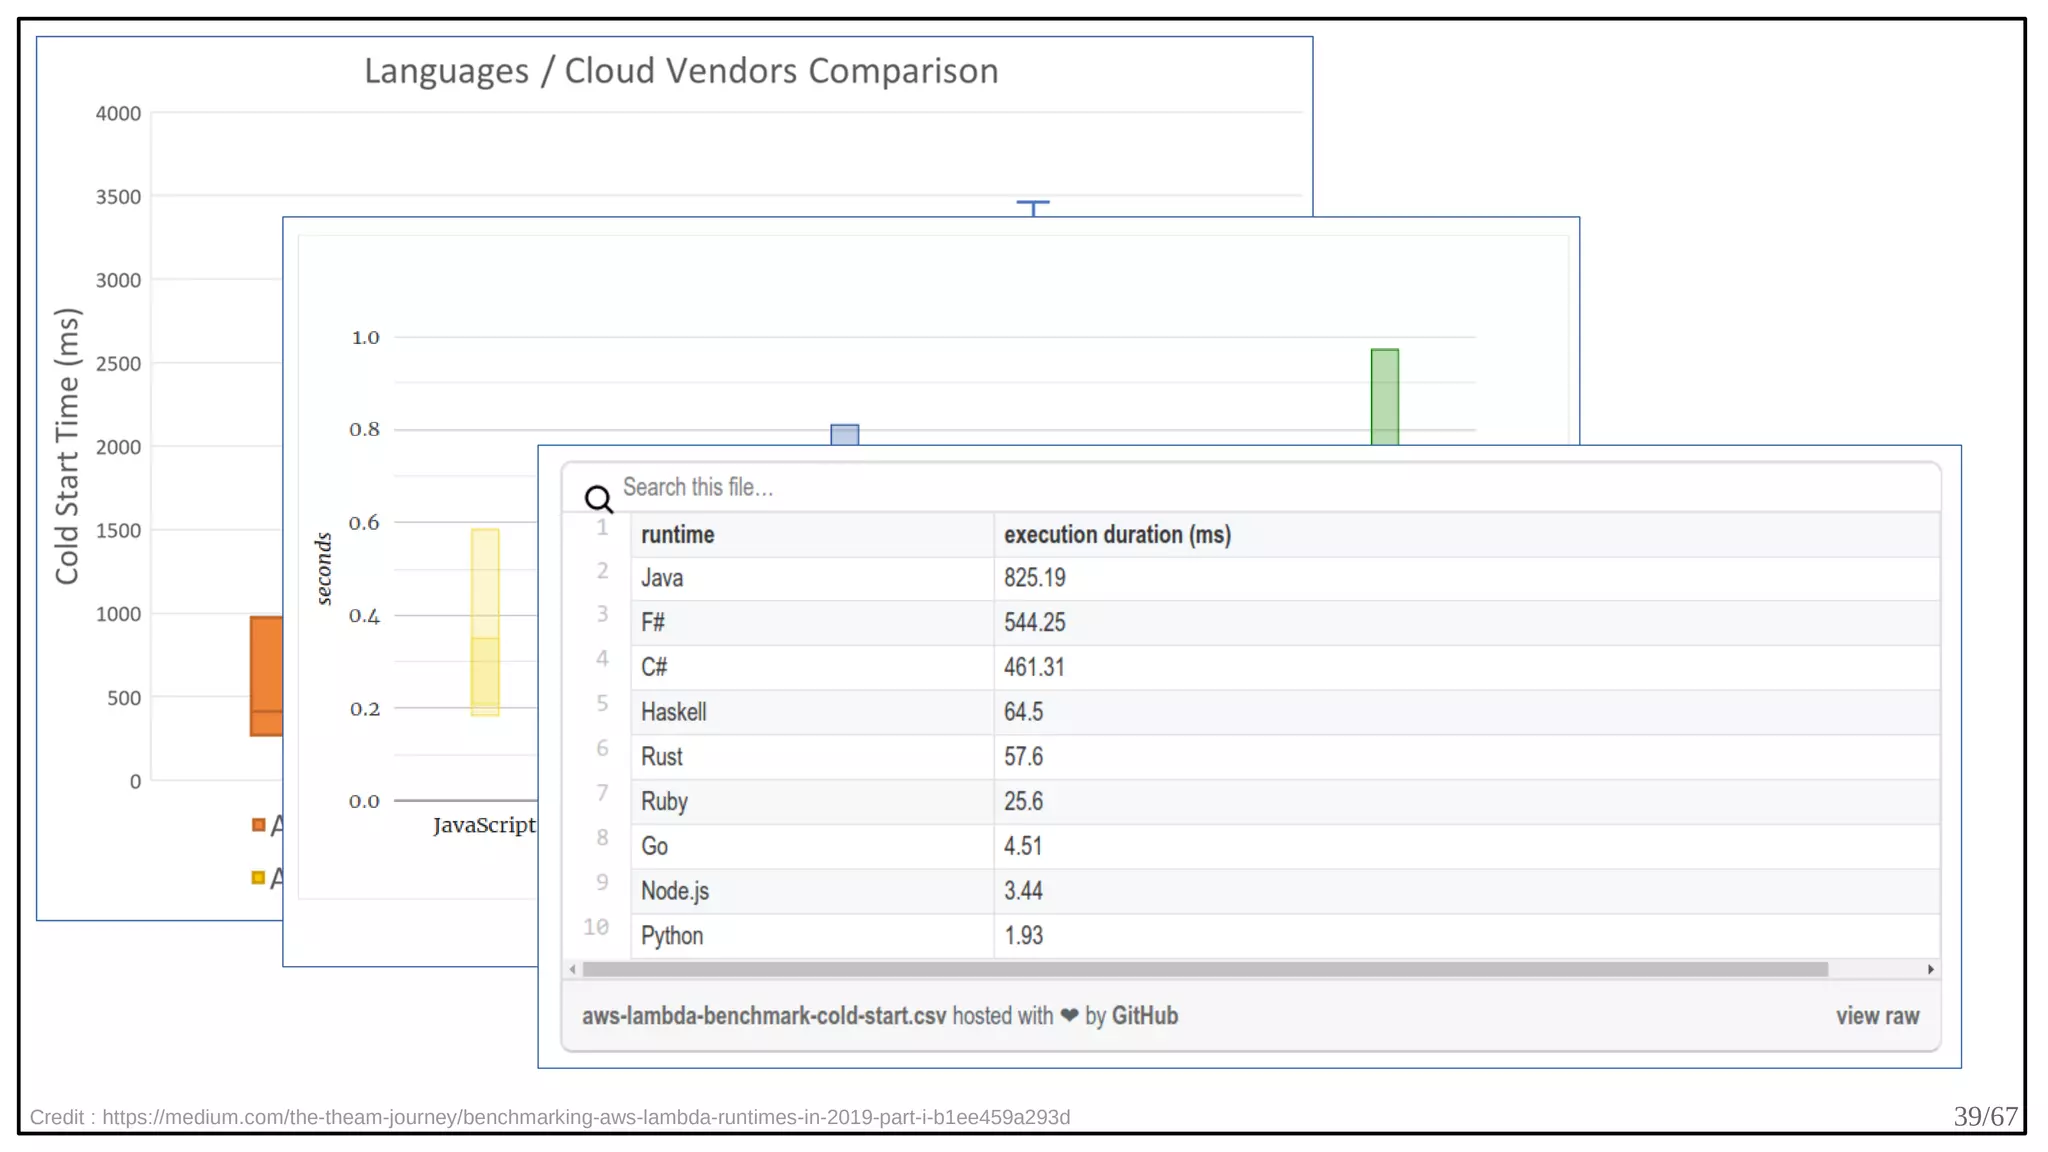Click the view raw link
This screenshot has height=1152, width=2048.
(1877, 1016)
